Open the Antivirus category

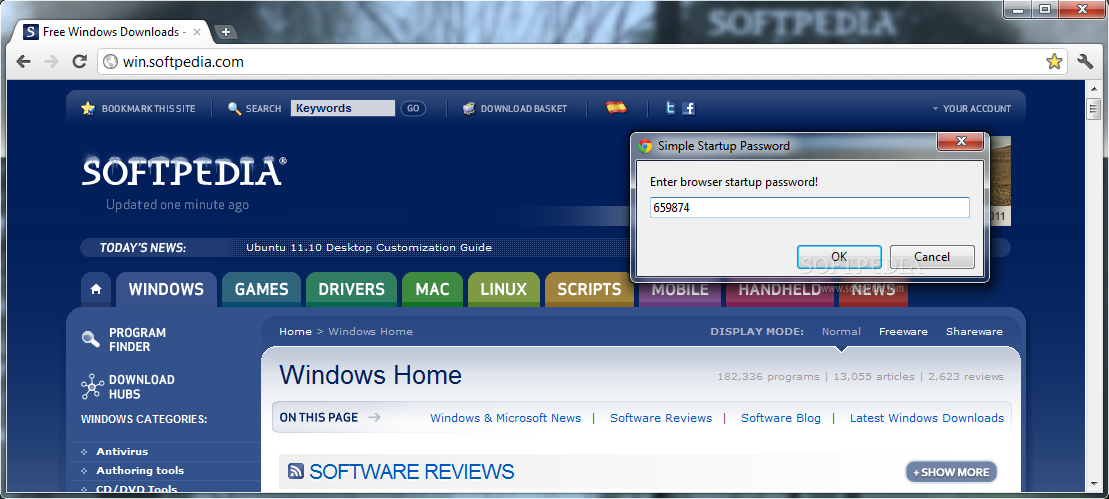(122, 451)
